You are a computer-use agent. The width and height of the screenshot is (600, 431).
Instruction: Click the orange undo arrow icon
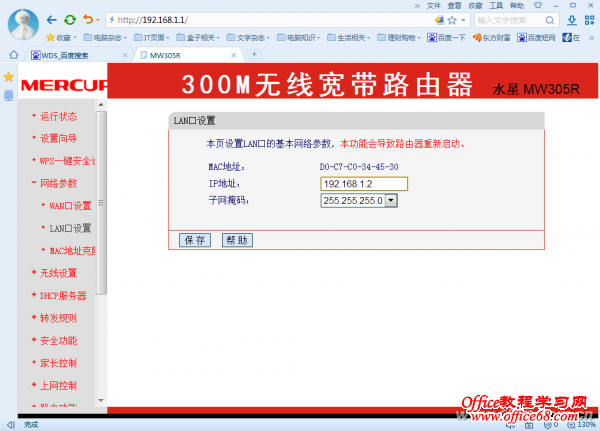tap(88, 20)
